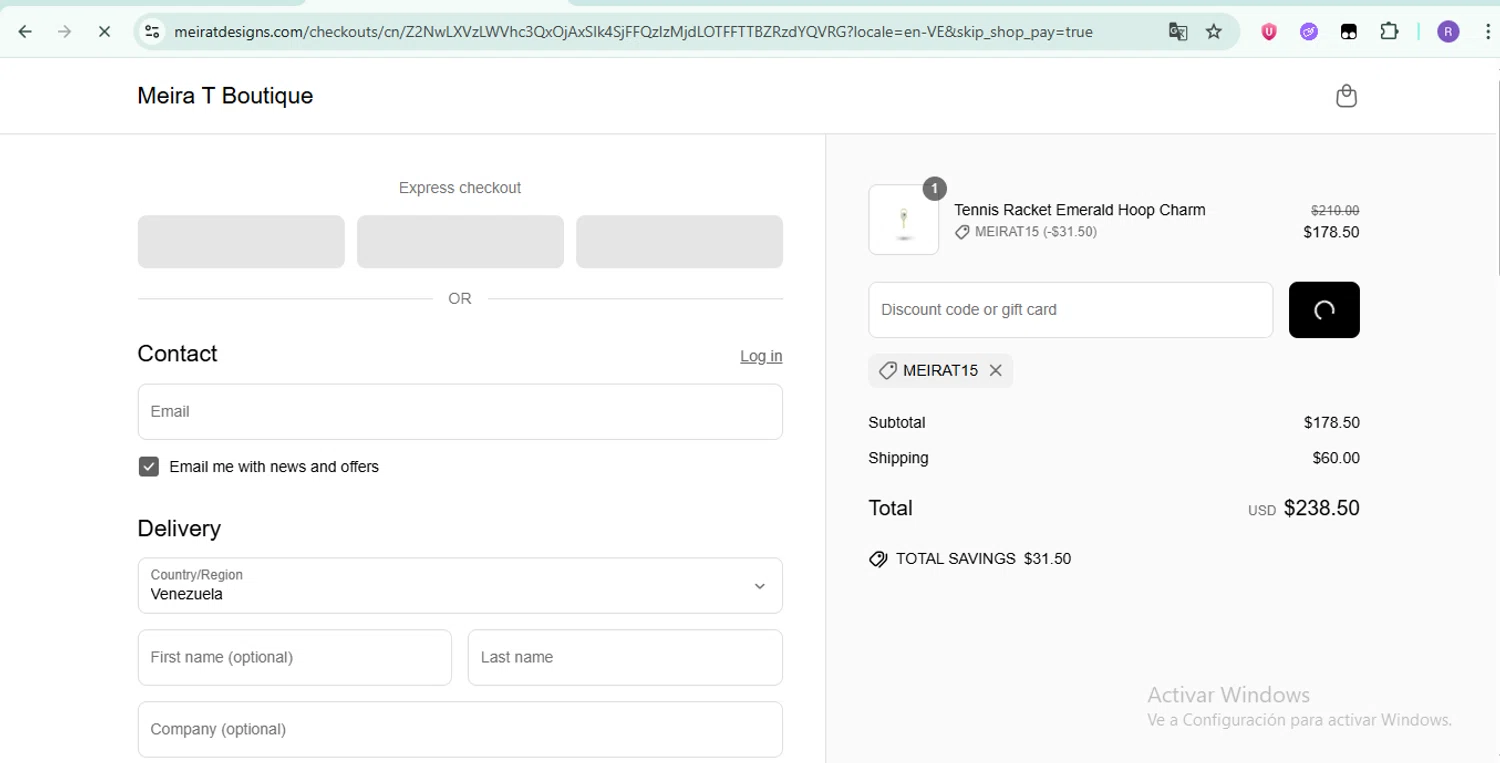1500x763 pixels.
Task: Click the browser forward arrow
Action: tap(65, 32)
